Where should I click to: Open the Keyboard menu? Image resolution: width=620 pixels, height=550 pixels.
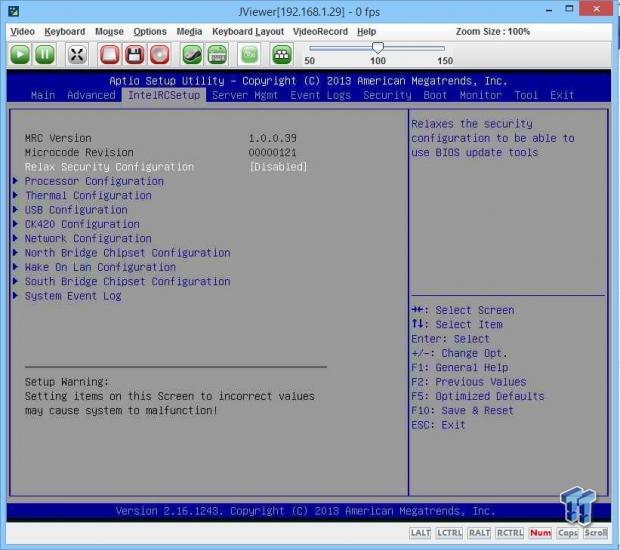click(64, 31)
